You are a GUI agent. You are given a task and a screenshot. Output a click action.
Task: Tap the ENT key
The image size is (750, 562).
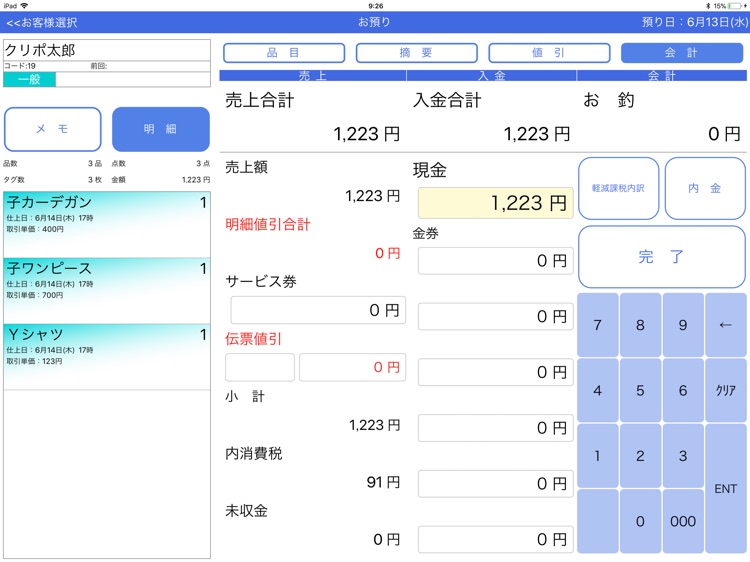(x=726, y=488)
